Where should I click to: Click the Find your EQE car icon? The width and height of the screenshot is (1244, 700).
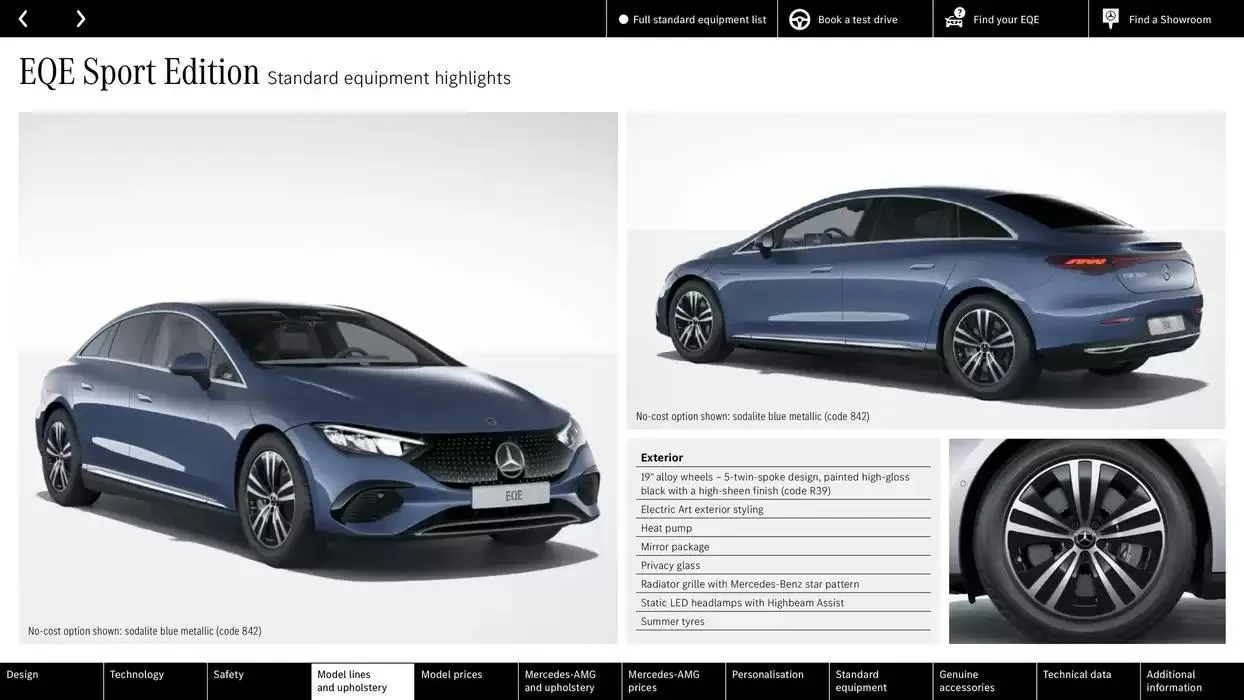coord(954,18)
